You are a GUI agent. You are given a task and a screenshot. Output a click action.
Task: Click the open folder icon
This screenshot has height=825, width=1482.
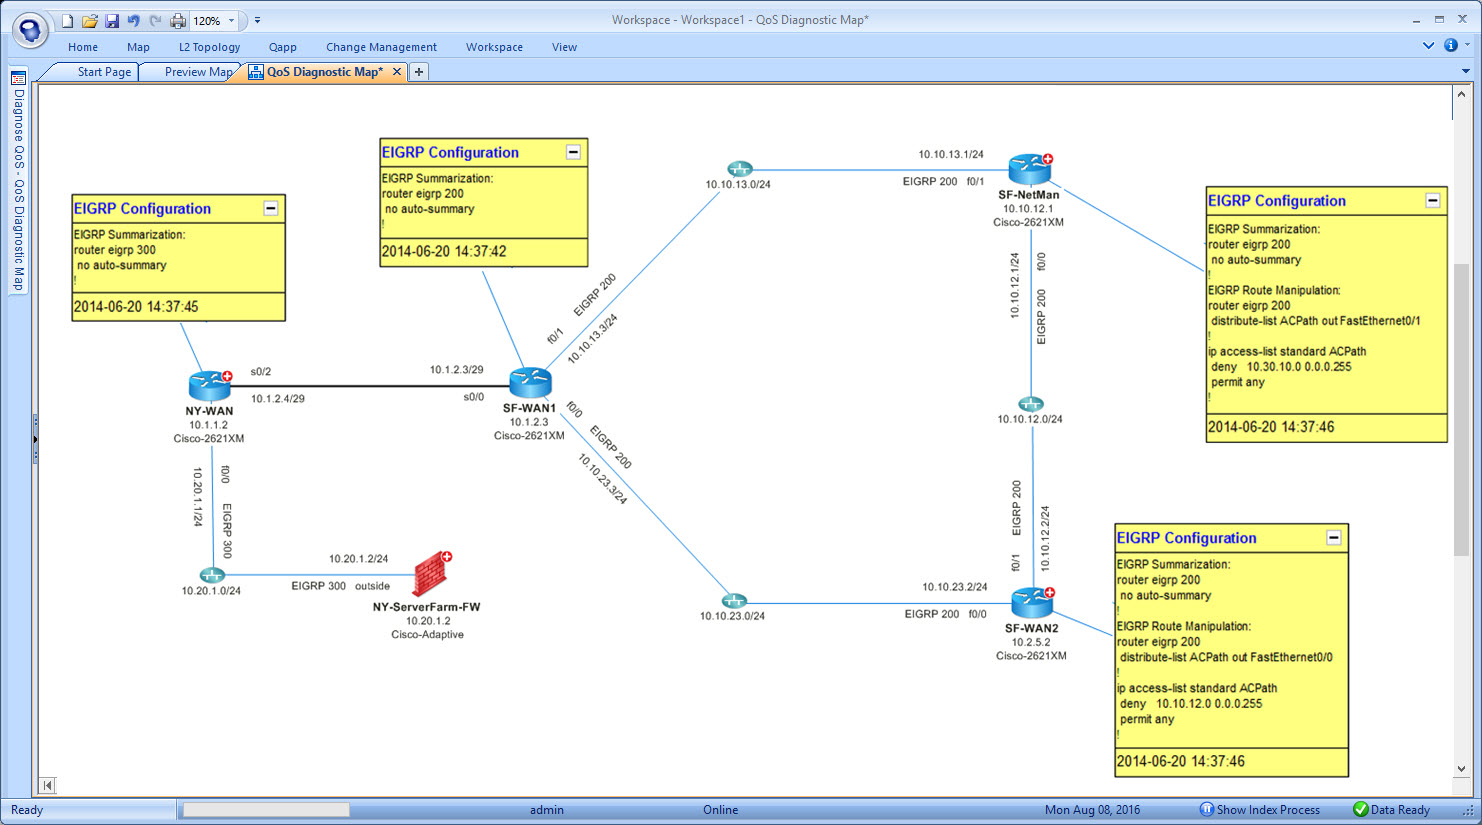click(90, 20)
